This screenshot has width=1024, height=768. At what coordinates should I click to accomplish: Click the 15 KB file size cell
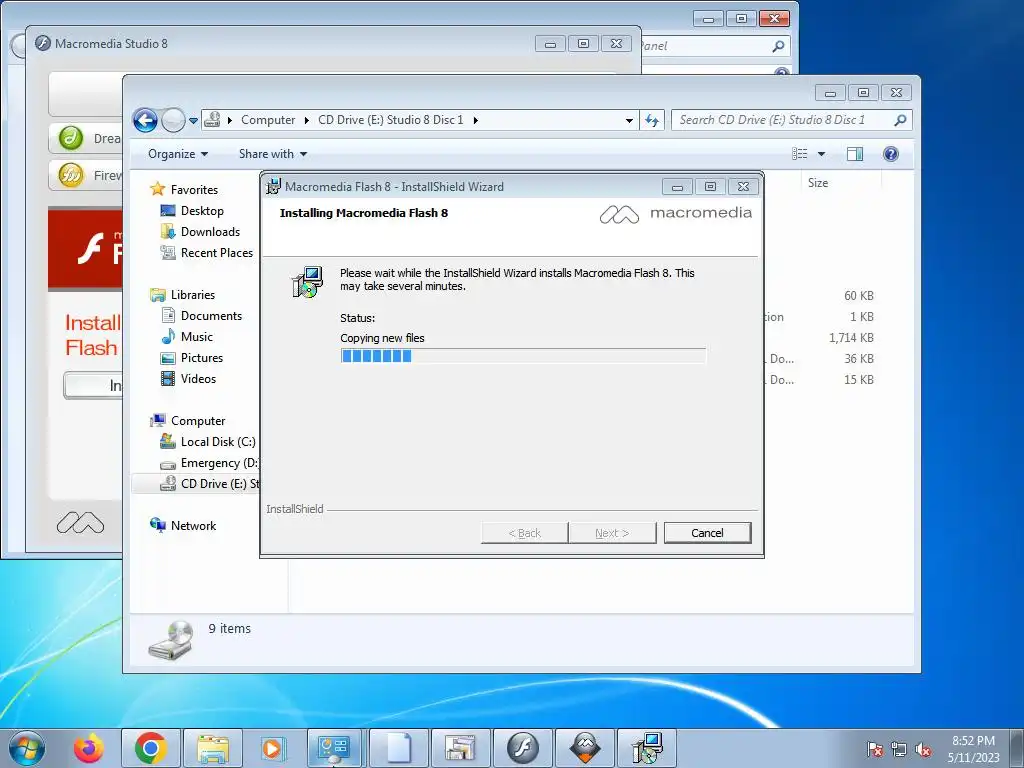(x=858, y=379)
